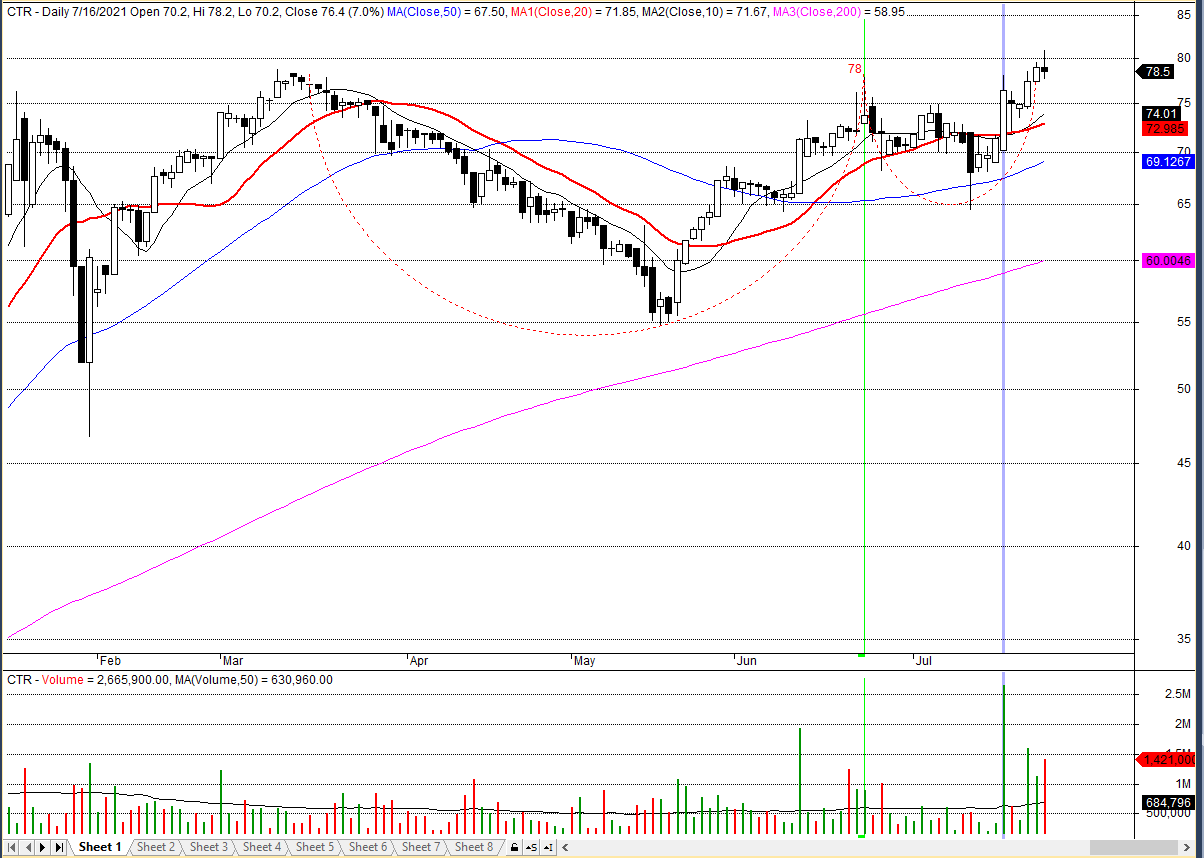Open the Sheet 5 tab
Screen dimensions: 1204x858
(315, 847)
